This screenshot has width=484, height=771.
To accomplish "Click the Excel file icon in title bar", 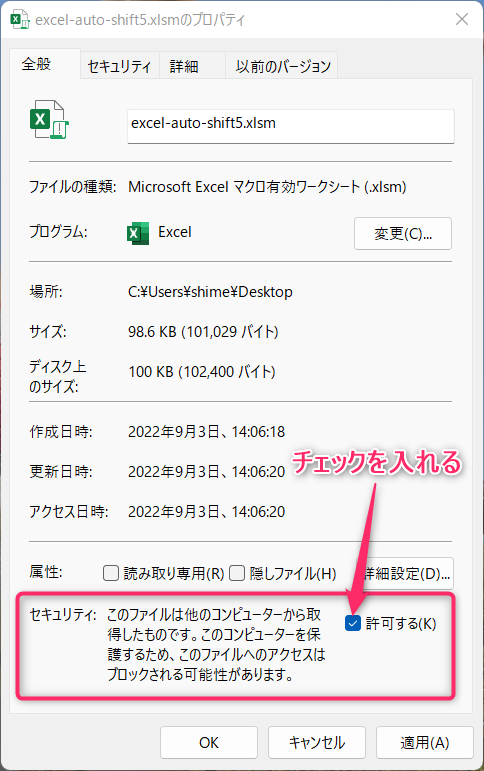I will point(20,20).
